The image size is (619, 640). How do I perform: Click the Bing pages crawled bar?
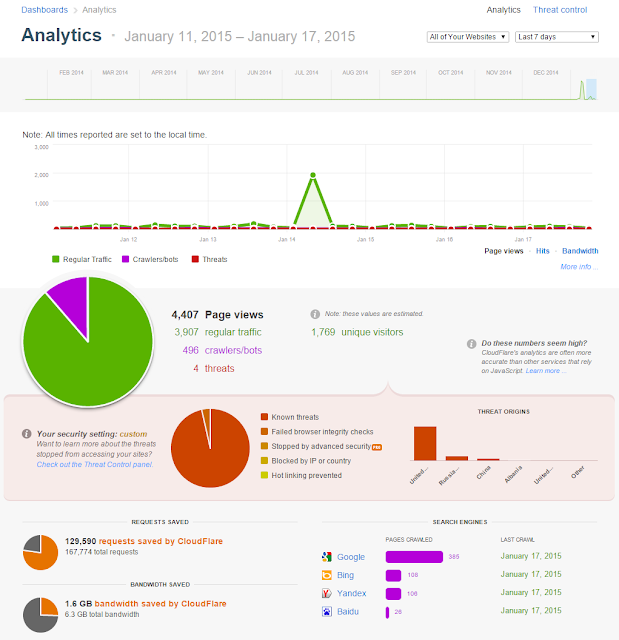point(393,575)
